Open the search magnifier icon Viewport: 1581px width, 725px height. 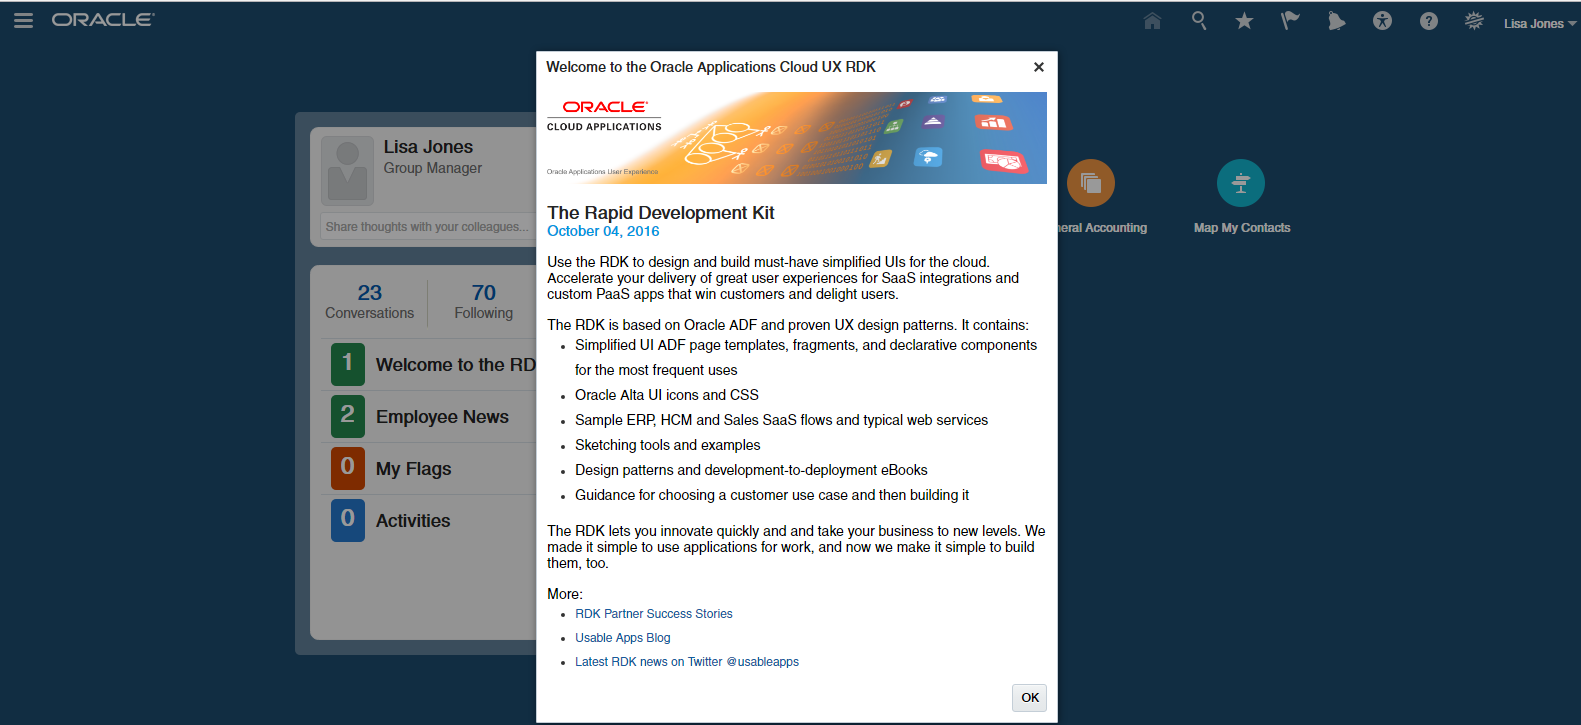click(1198, 21)
